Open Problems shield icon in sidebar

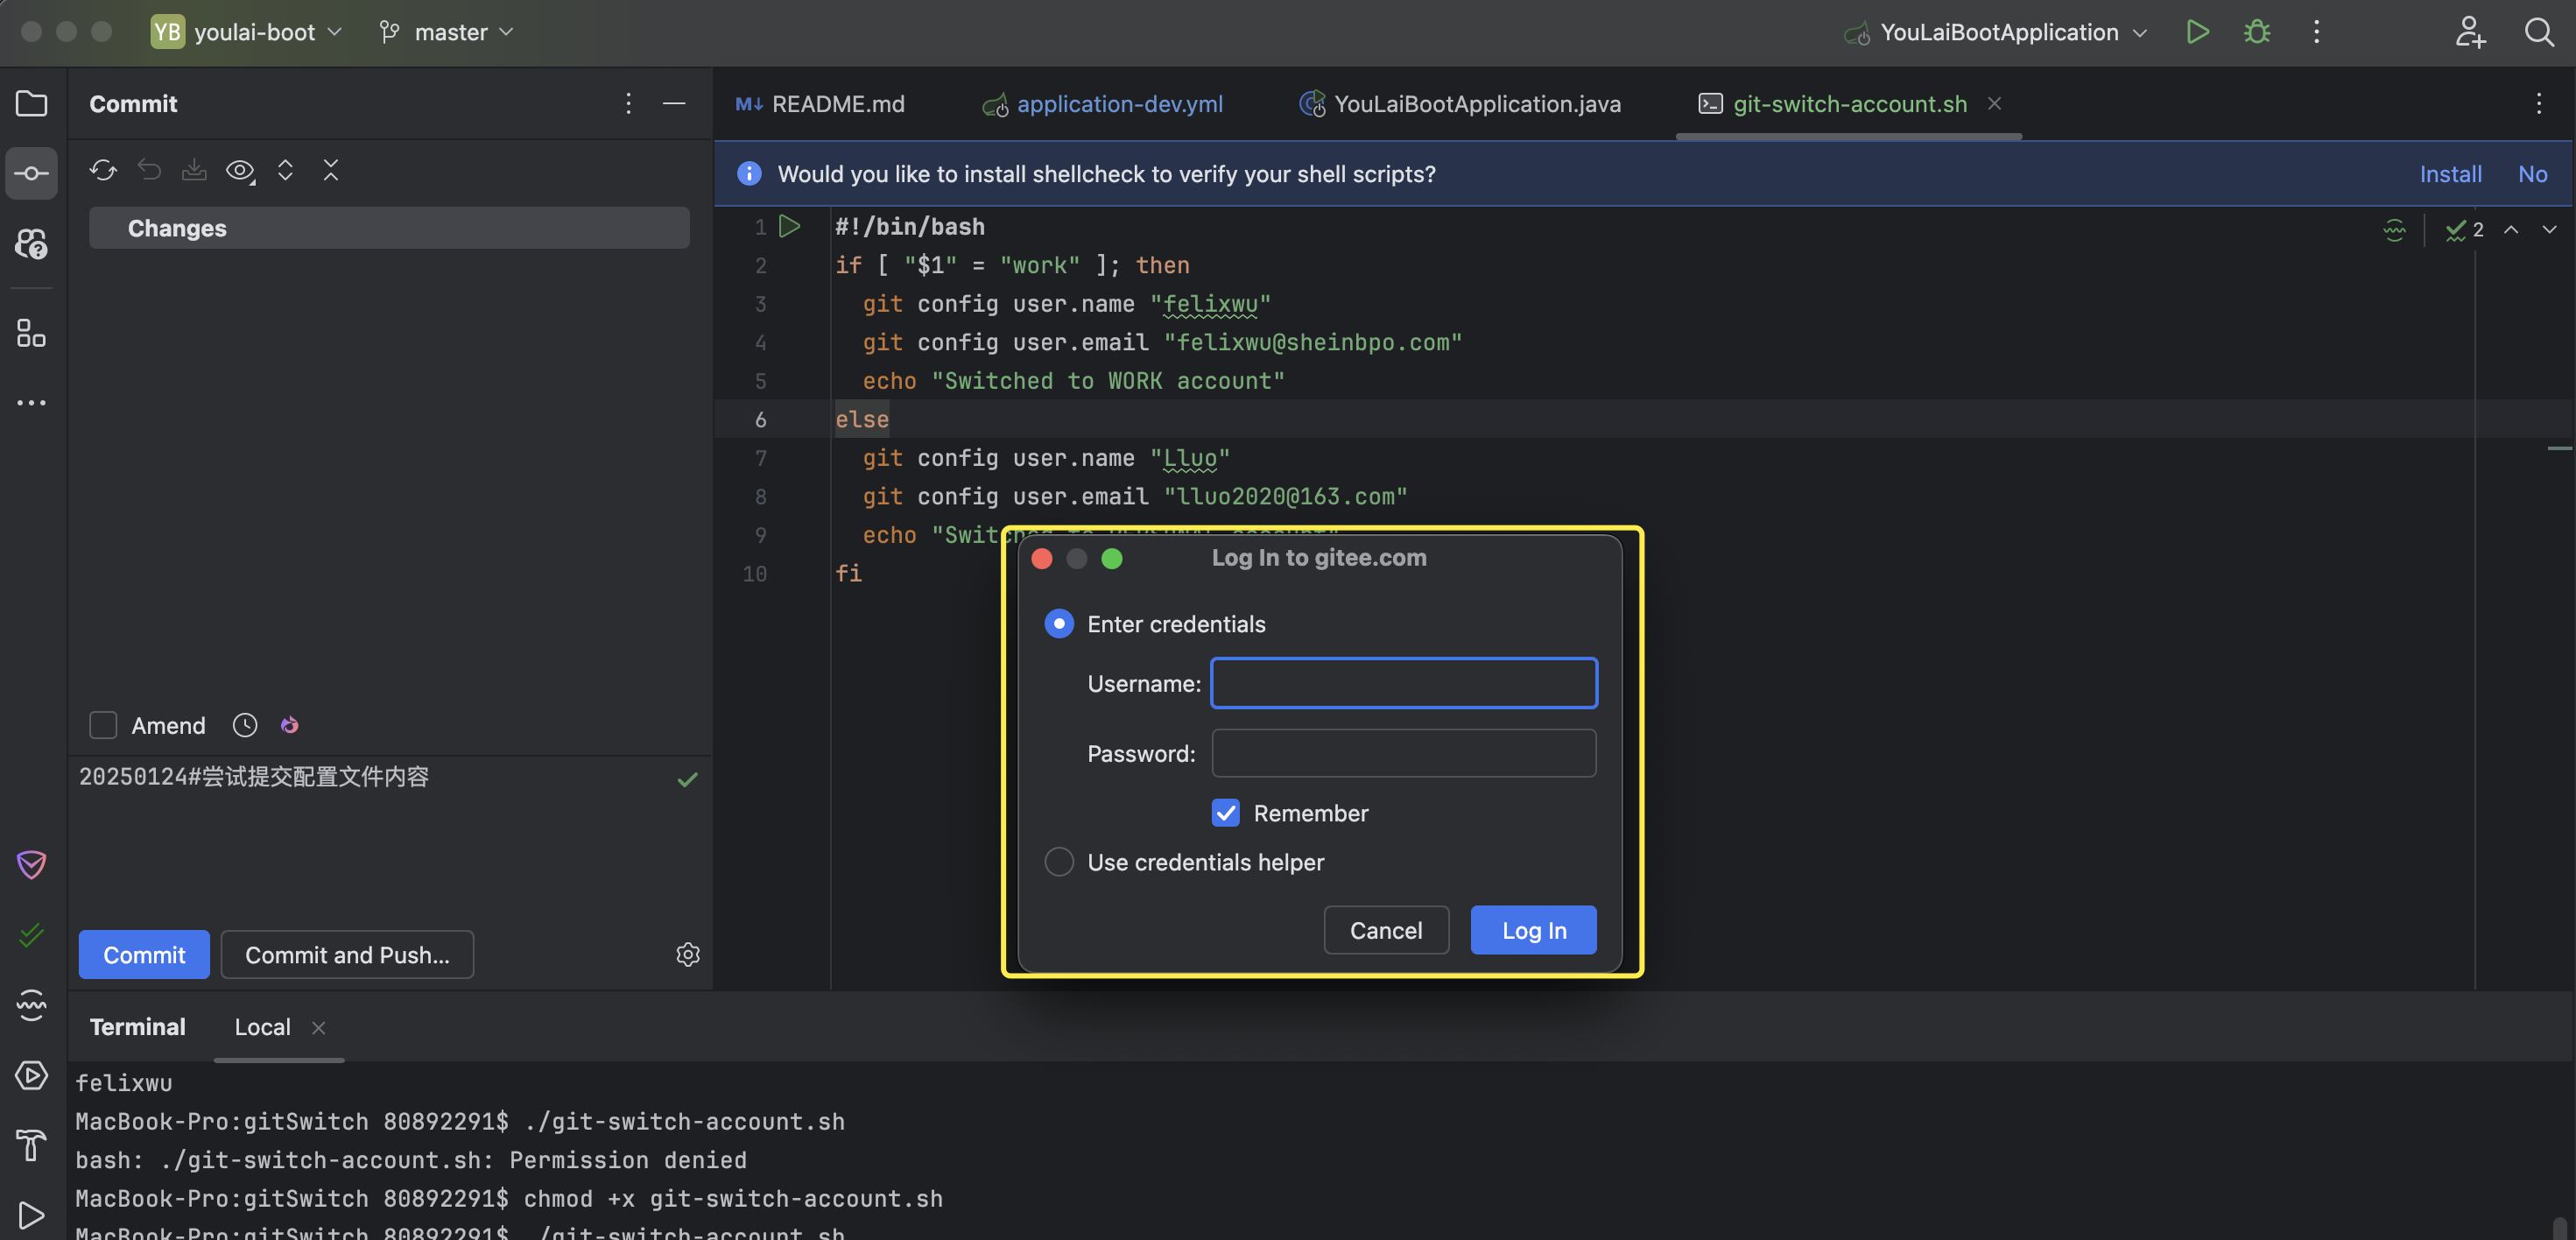pos(31,864)
